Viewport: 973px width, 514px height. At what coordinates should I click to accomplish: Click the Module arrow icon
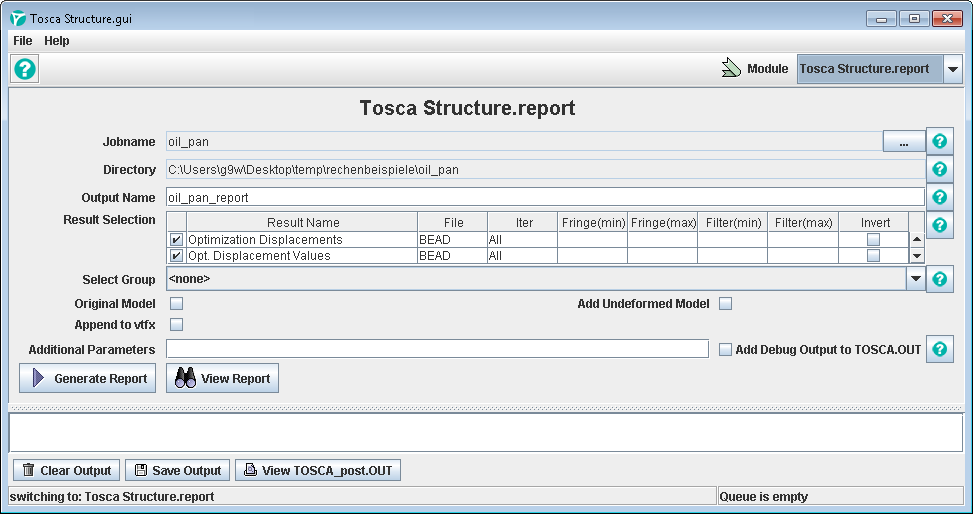(x=732, y=68)
